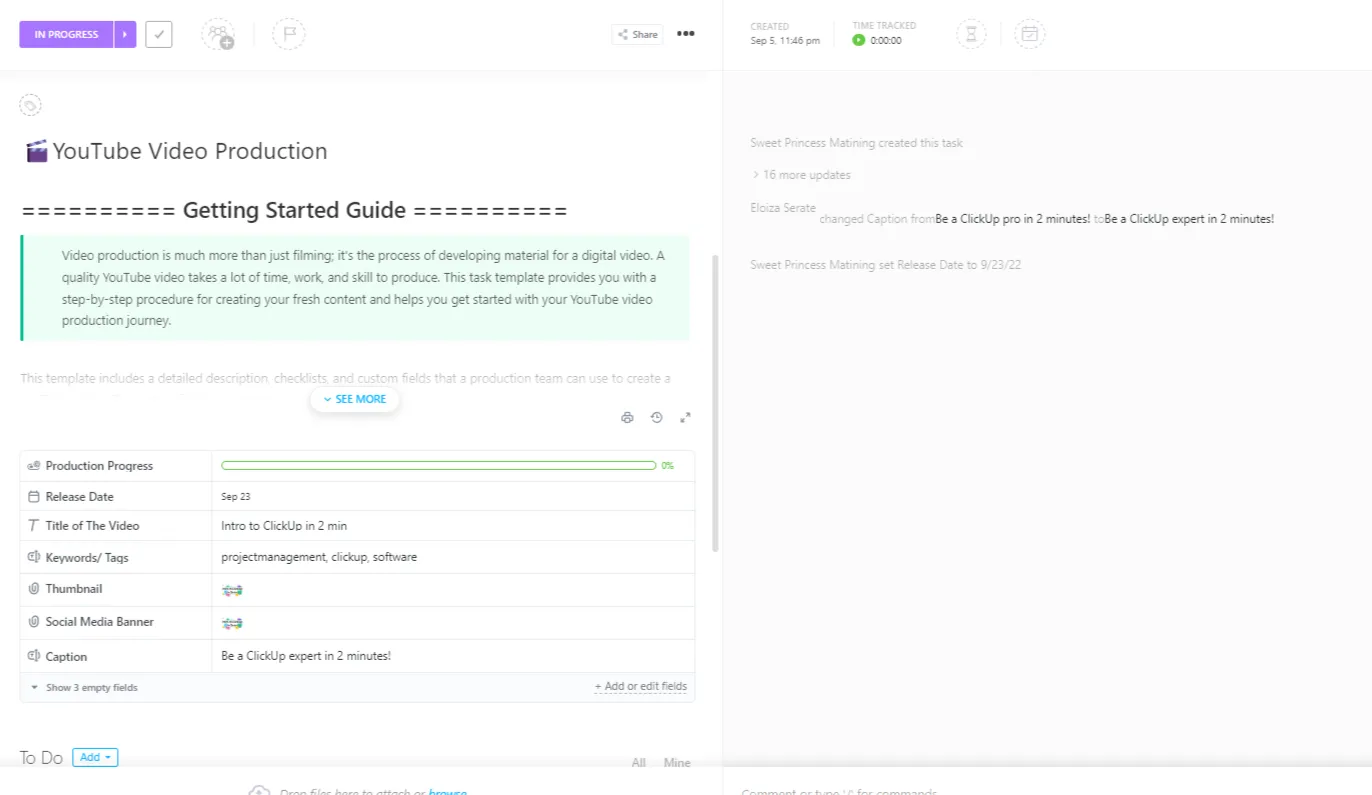Add tags using the tag icon

pos(30,105)
